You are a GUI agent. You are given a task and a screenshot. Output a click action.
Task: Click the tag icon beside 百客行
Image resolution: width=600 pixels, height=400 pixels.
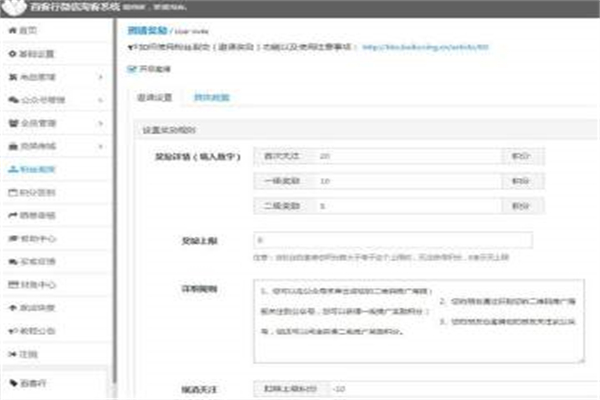[13, 383]
